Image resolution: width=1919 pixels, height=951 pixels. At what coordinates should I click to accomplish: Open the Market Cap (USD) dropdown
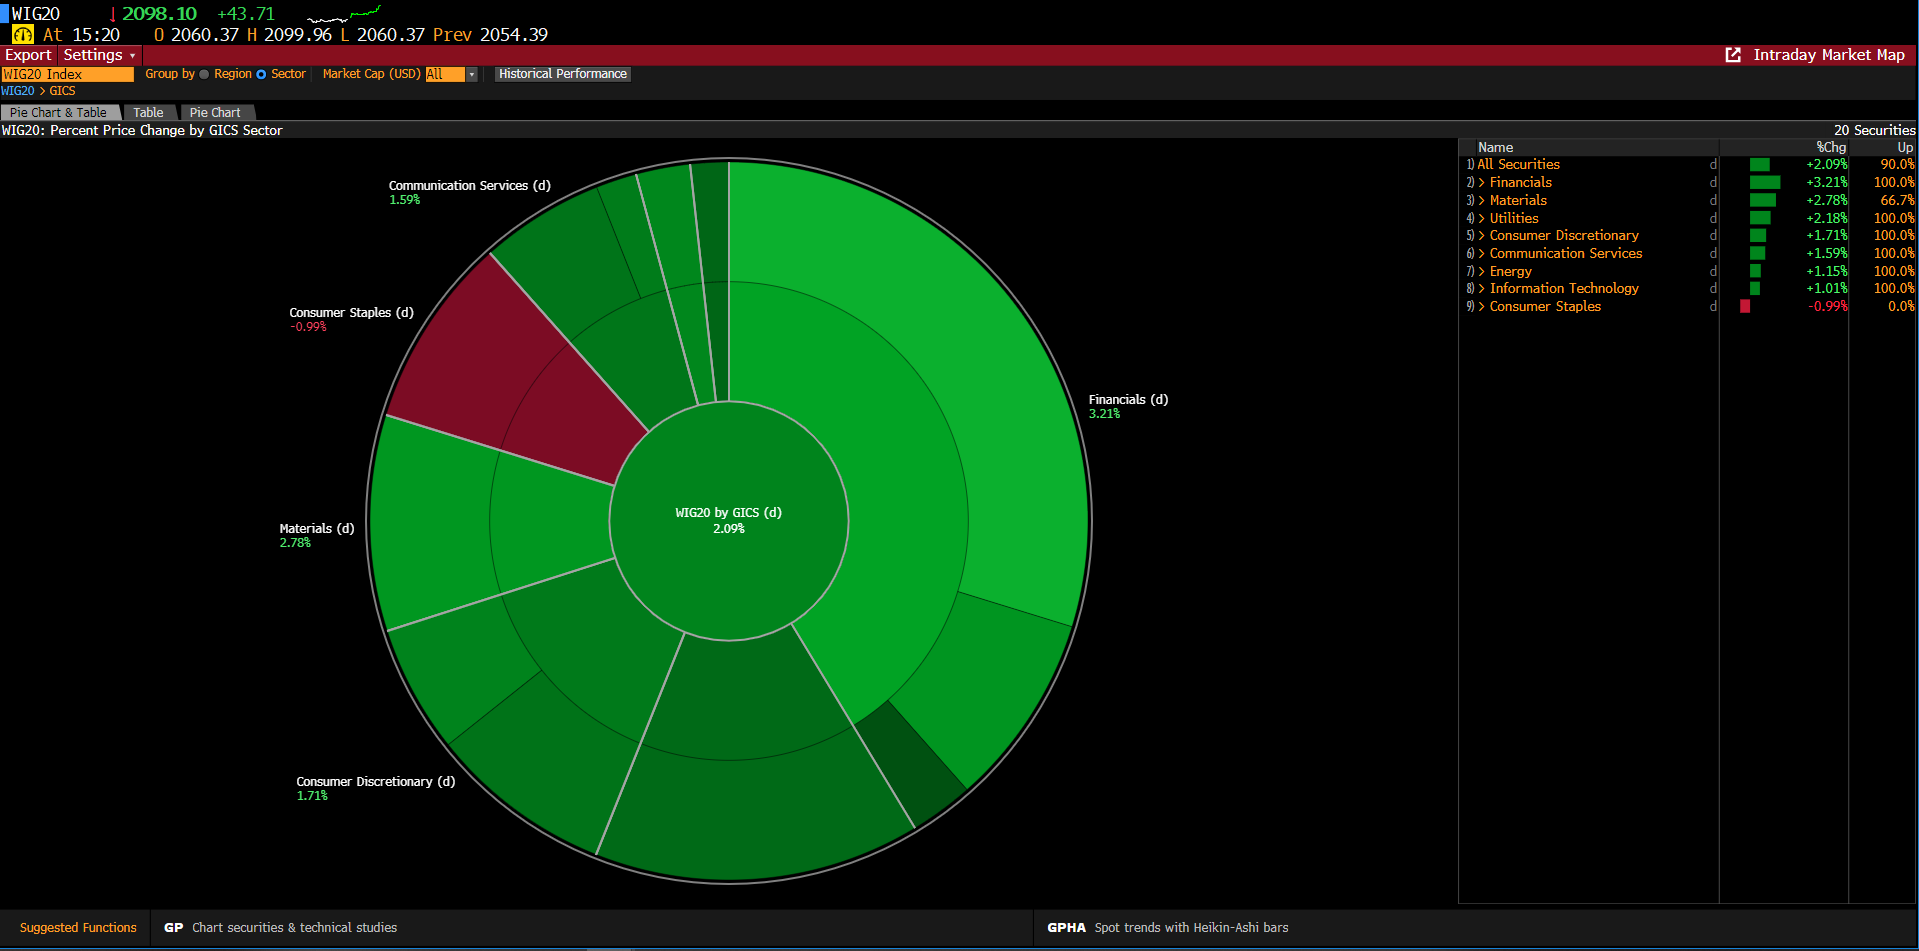[471, 75]
